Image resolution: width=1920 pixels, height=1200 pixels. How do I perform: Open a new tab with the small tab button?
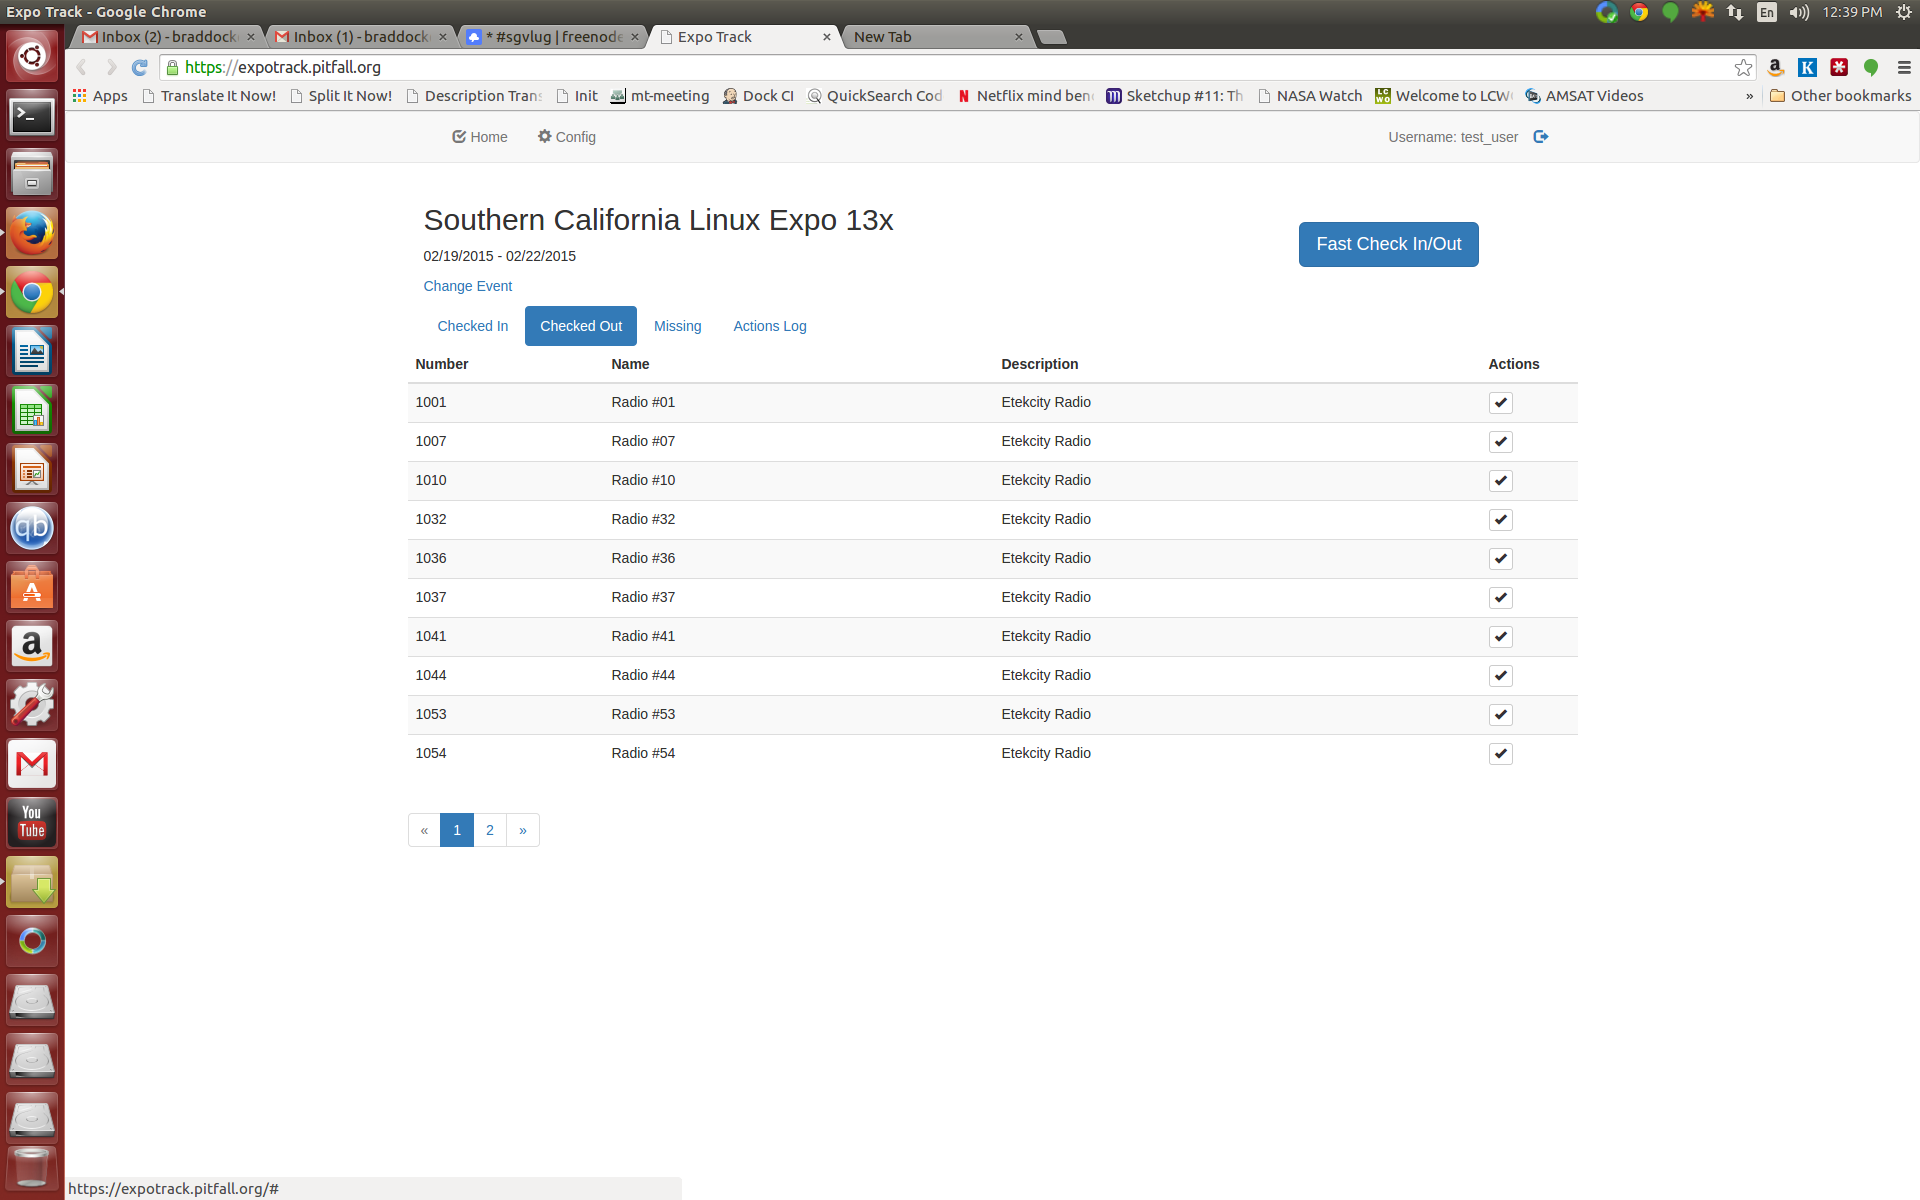pos(1051,37)
